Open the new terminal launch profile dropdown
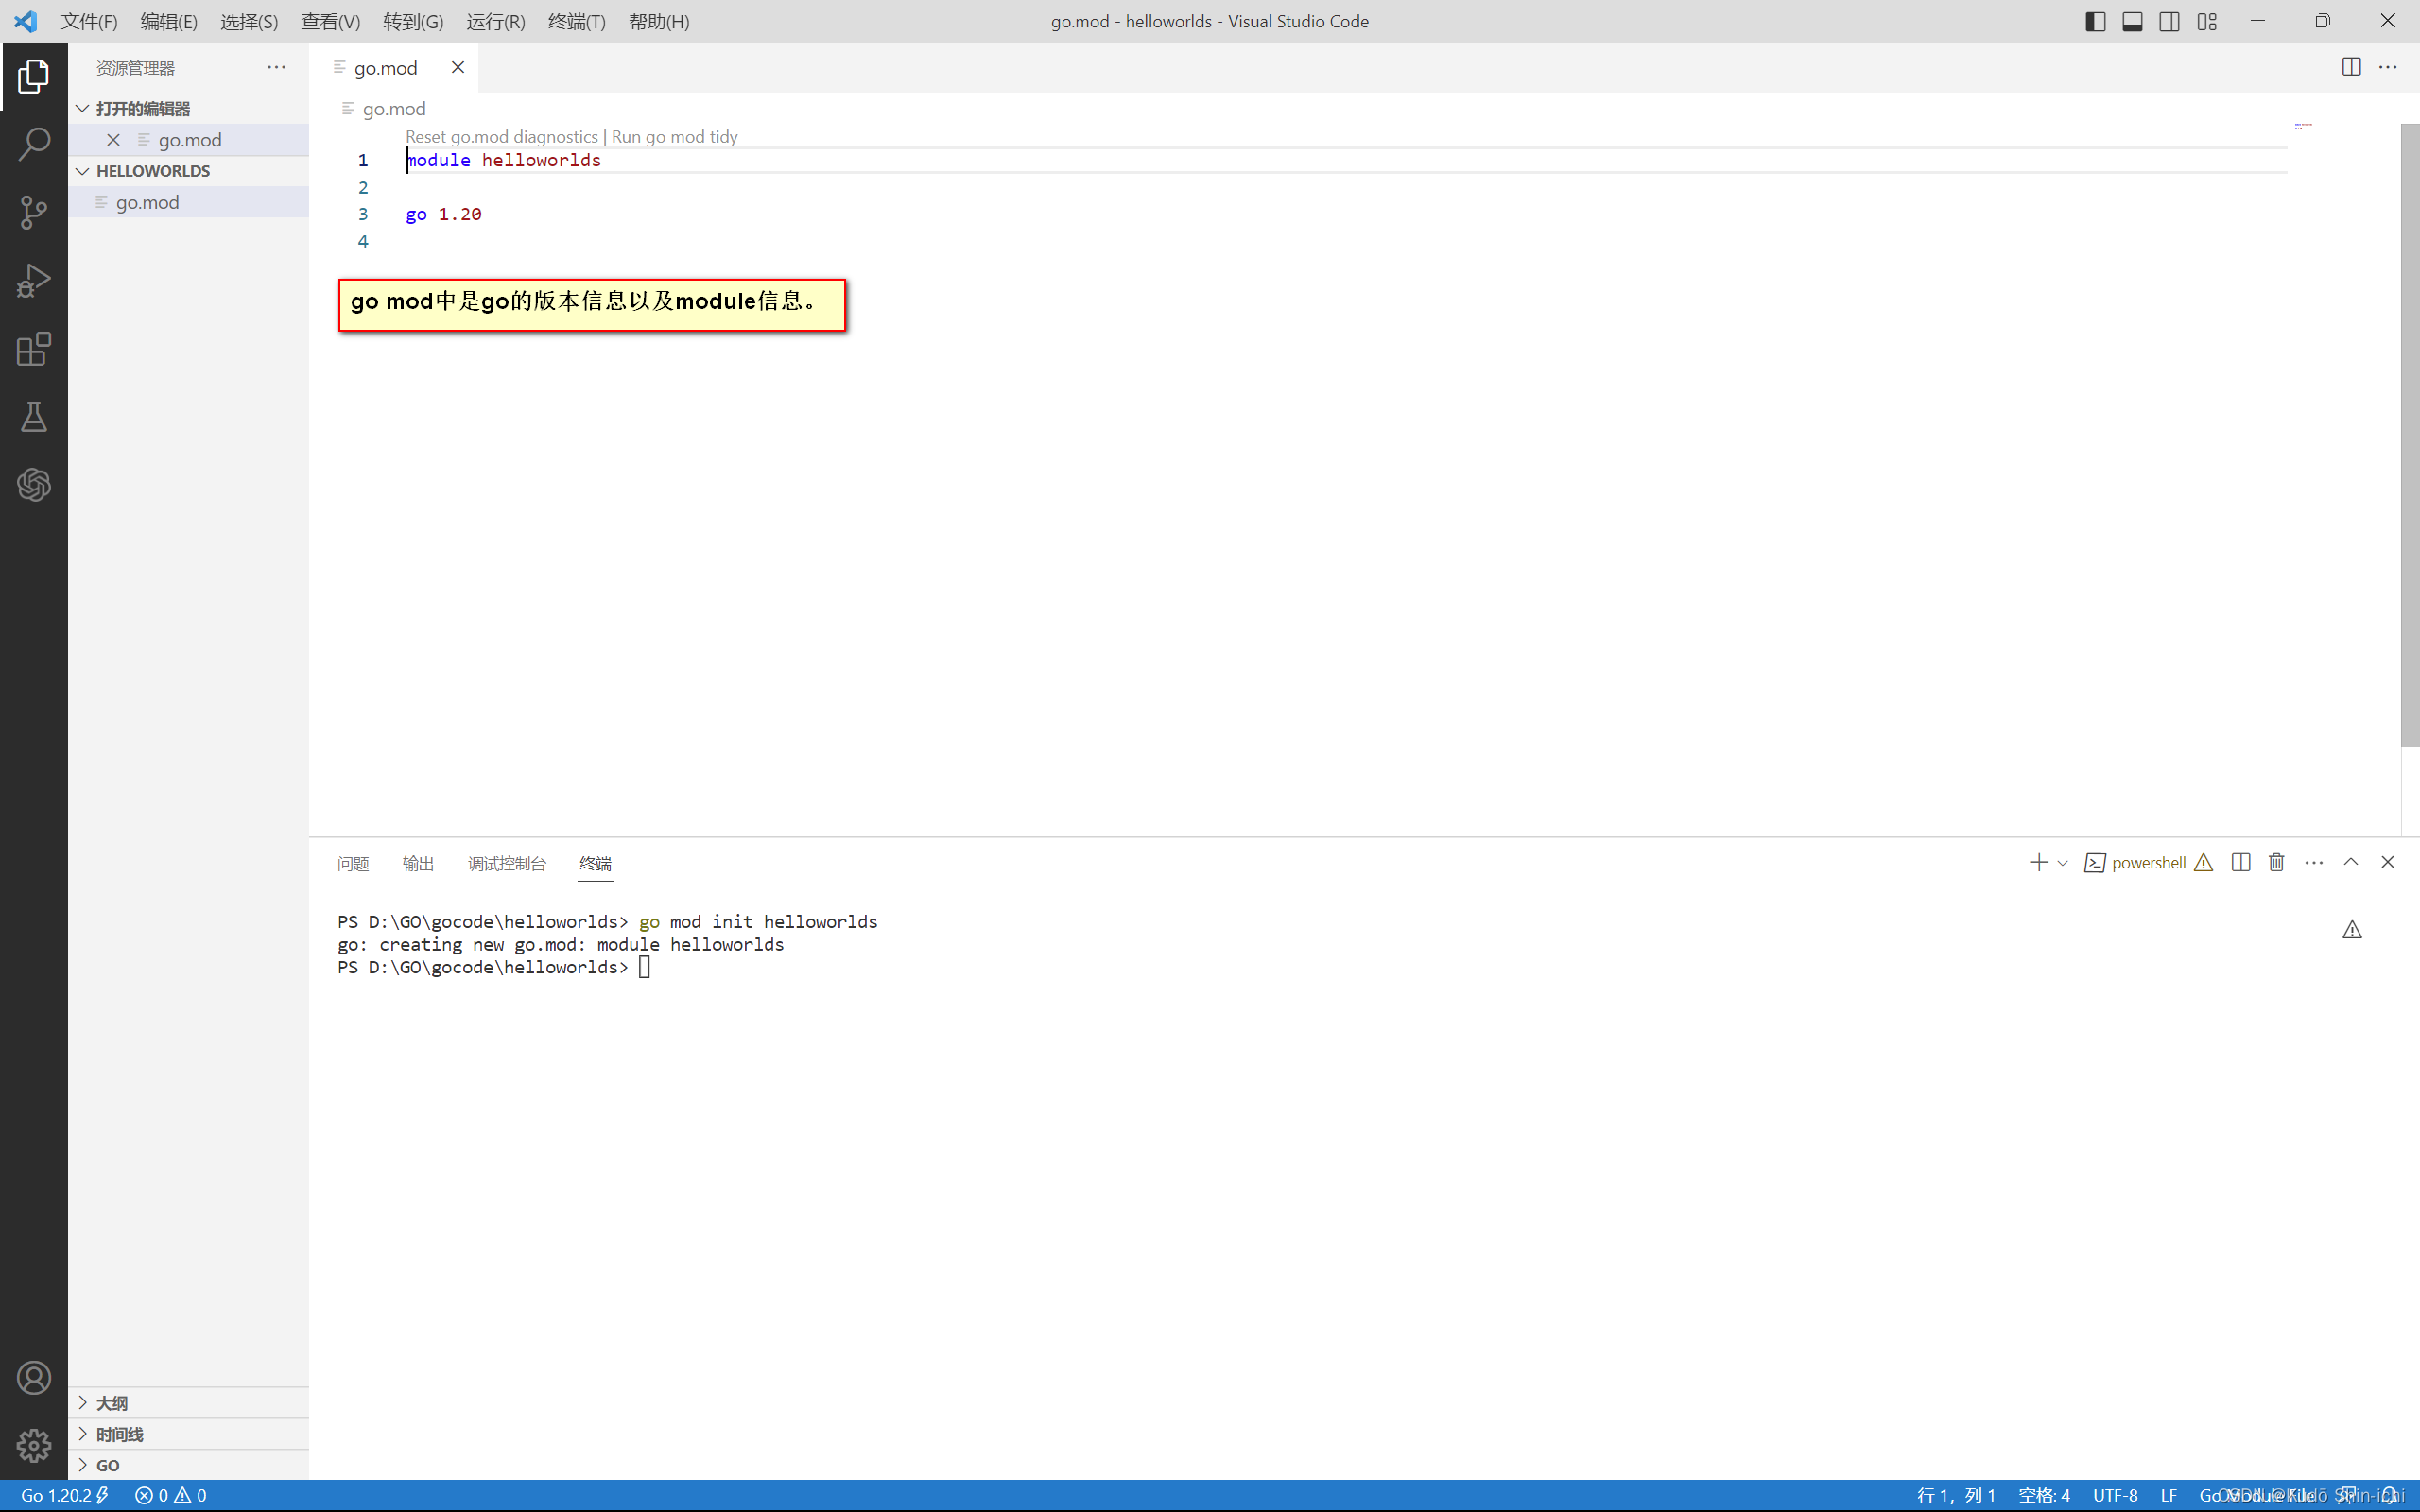This screenshot has height=1512, width=2420. click(2062, 863)
